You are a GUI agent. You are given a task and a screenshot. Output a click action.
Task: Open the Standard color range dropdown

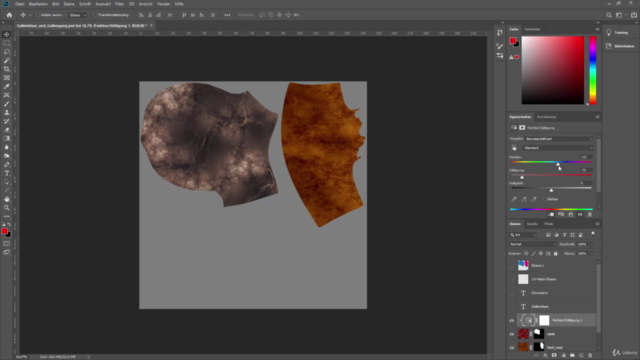pos(558,148)
